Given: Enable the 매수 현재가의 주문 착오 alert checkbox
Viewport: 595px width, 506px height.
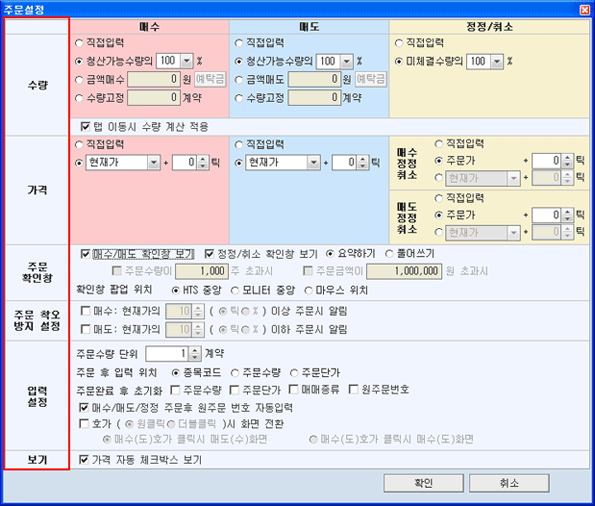Looking at the screenshot, I should coord(85,311).
